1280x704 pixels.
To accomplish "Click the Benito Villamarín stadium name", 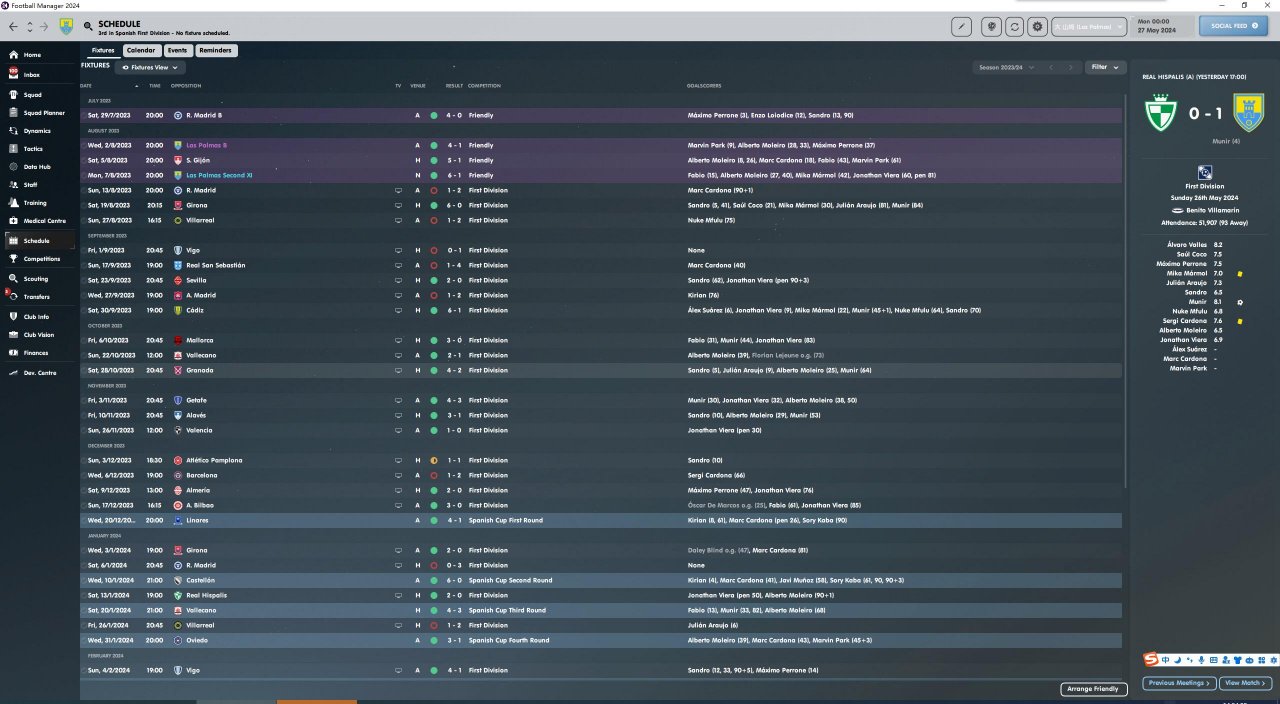I will click(1211, 210).
